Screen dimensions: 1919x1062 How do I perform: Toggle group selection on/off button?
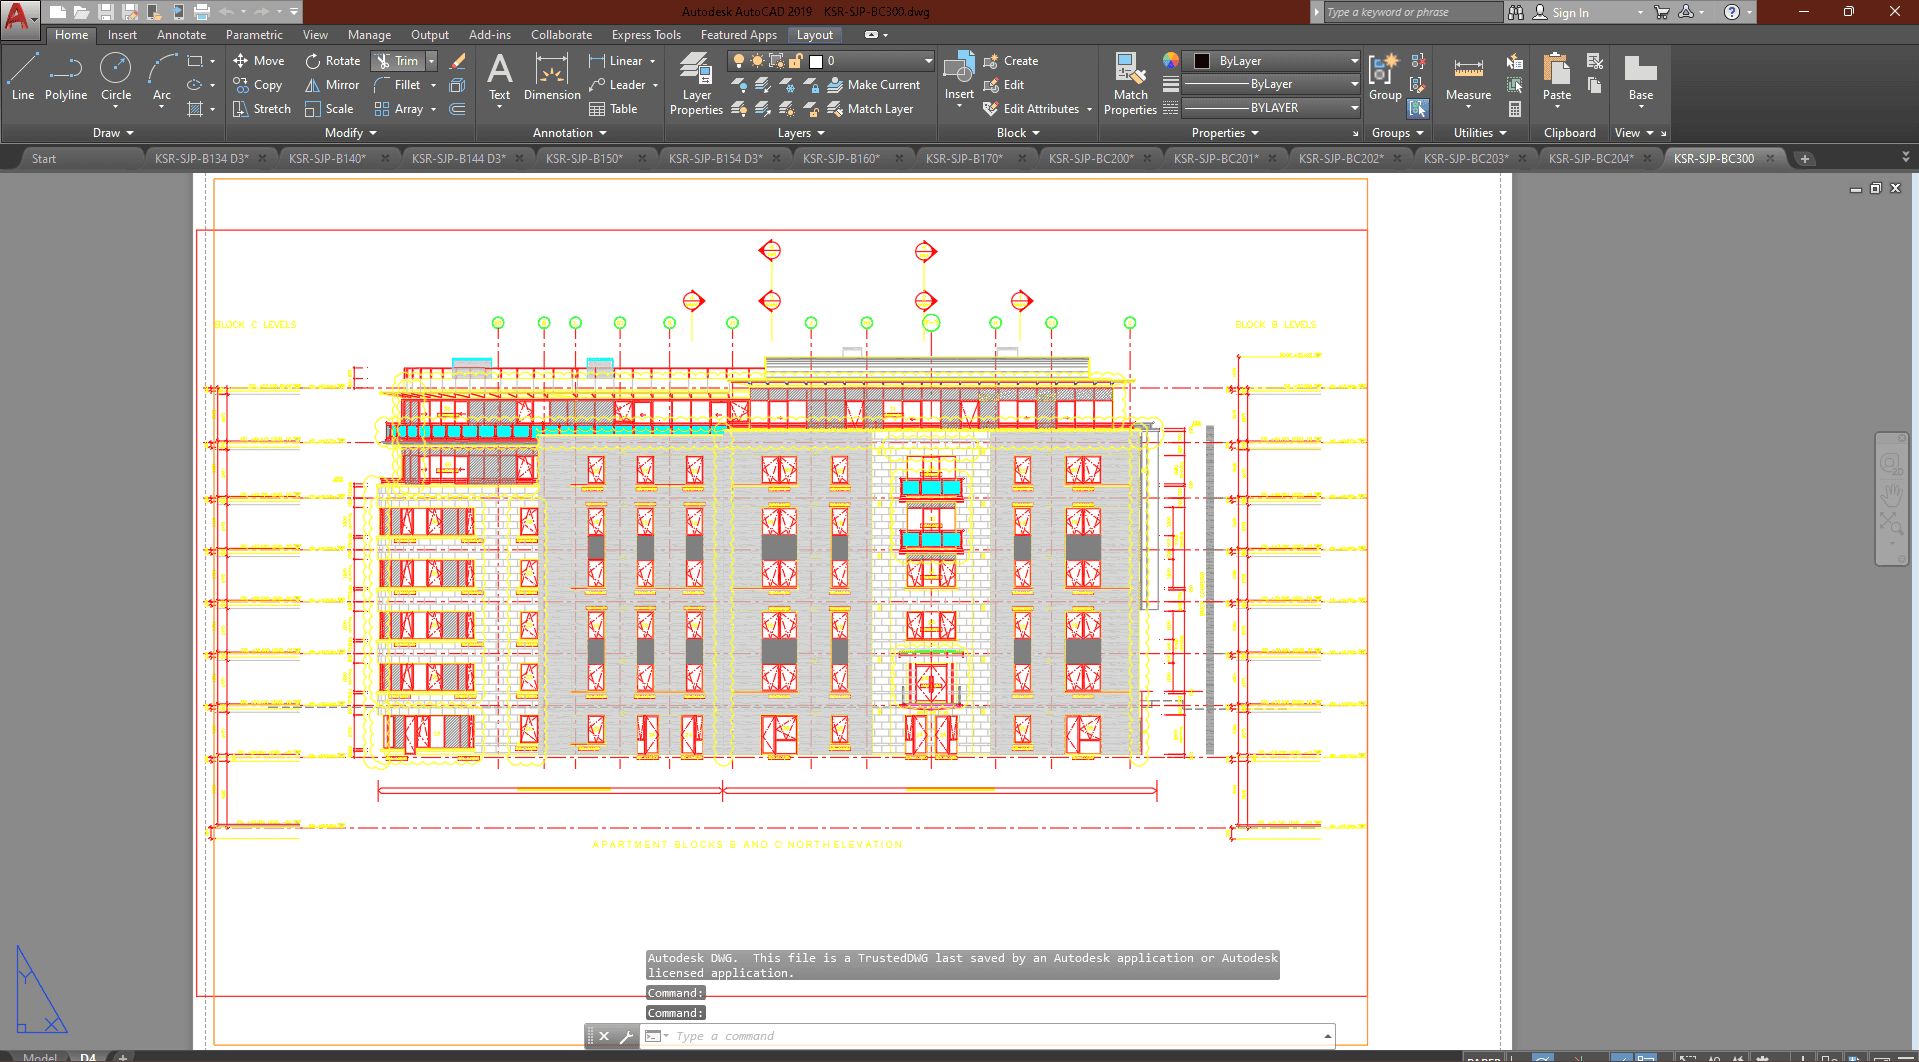1418,109
